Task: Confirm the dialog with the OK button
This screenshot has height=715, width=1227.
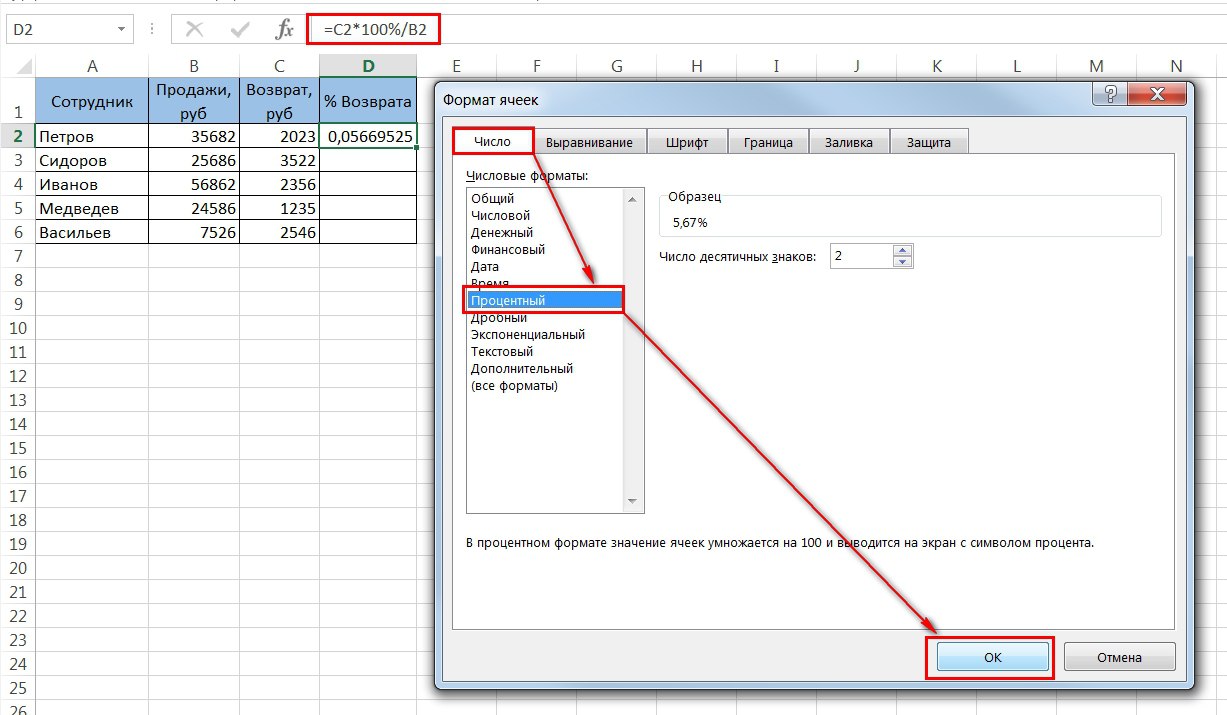Action: point(992,658)
